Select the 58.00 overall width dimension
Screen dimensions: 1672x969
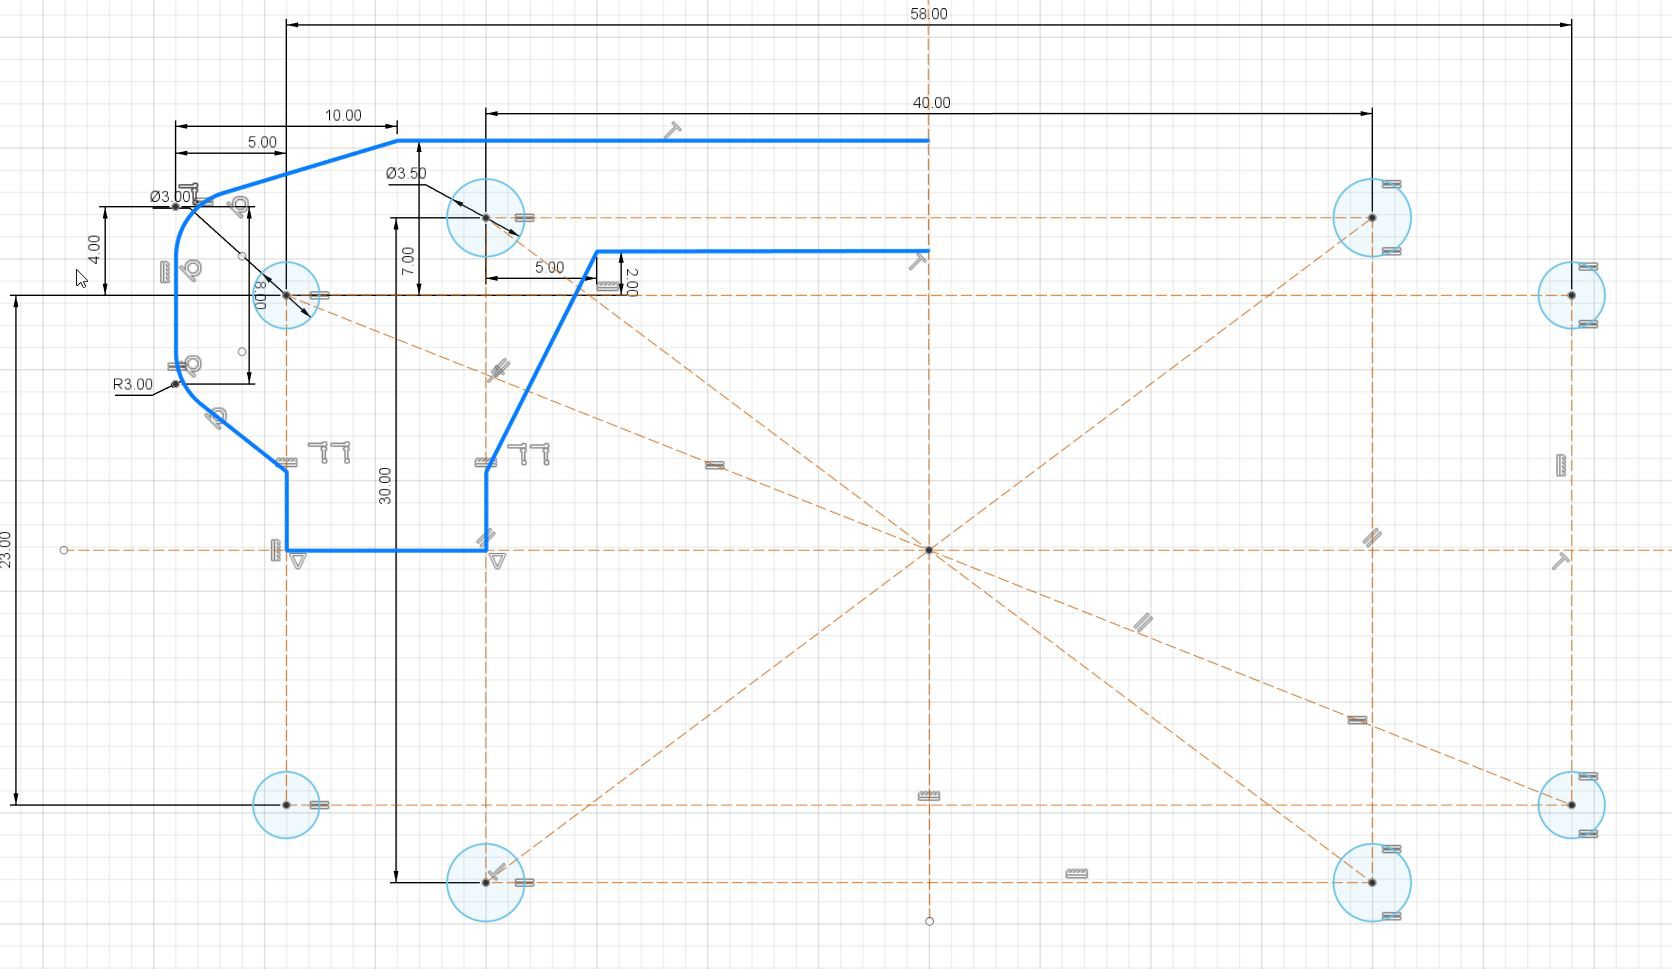point(929,14)
